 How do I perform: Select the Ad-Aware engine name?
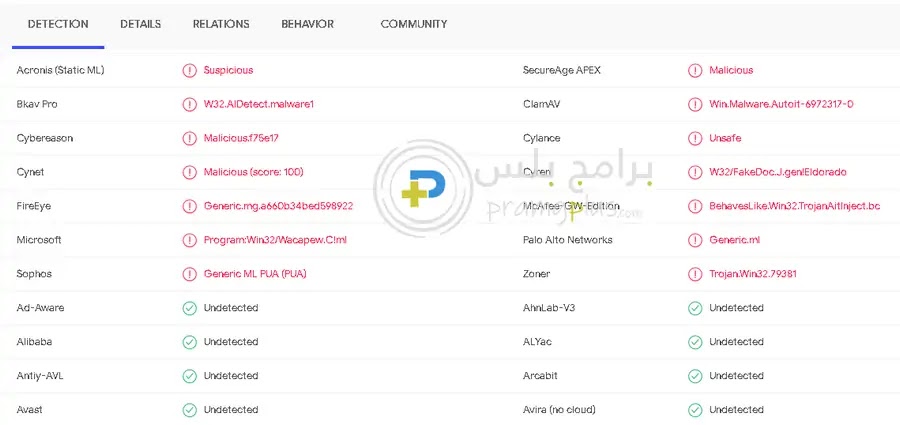[40, 307]
